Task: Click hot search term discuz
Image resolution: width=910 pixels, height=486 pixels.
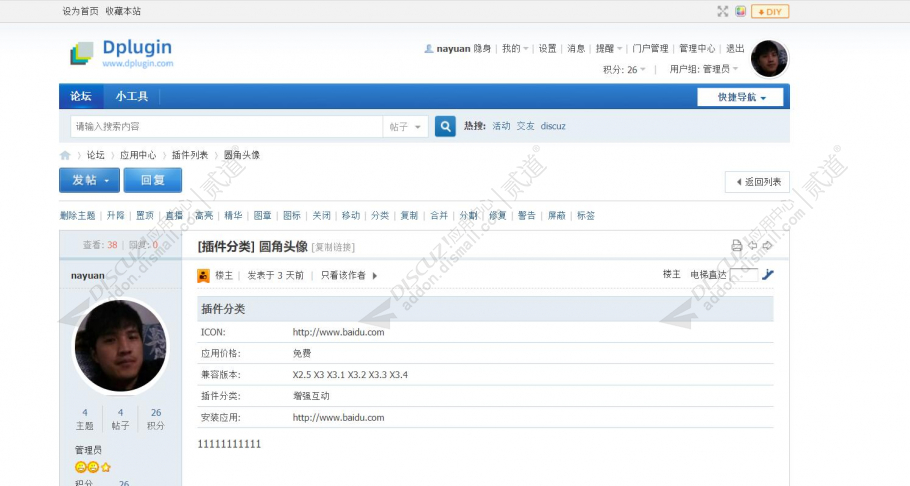Action: (553, 126)
